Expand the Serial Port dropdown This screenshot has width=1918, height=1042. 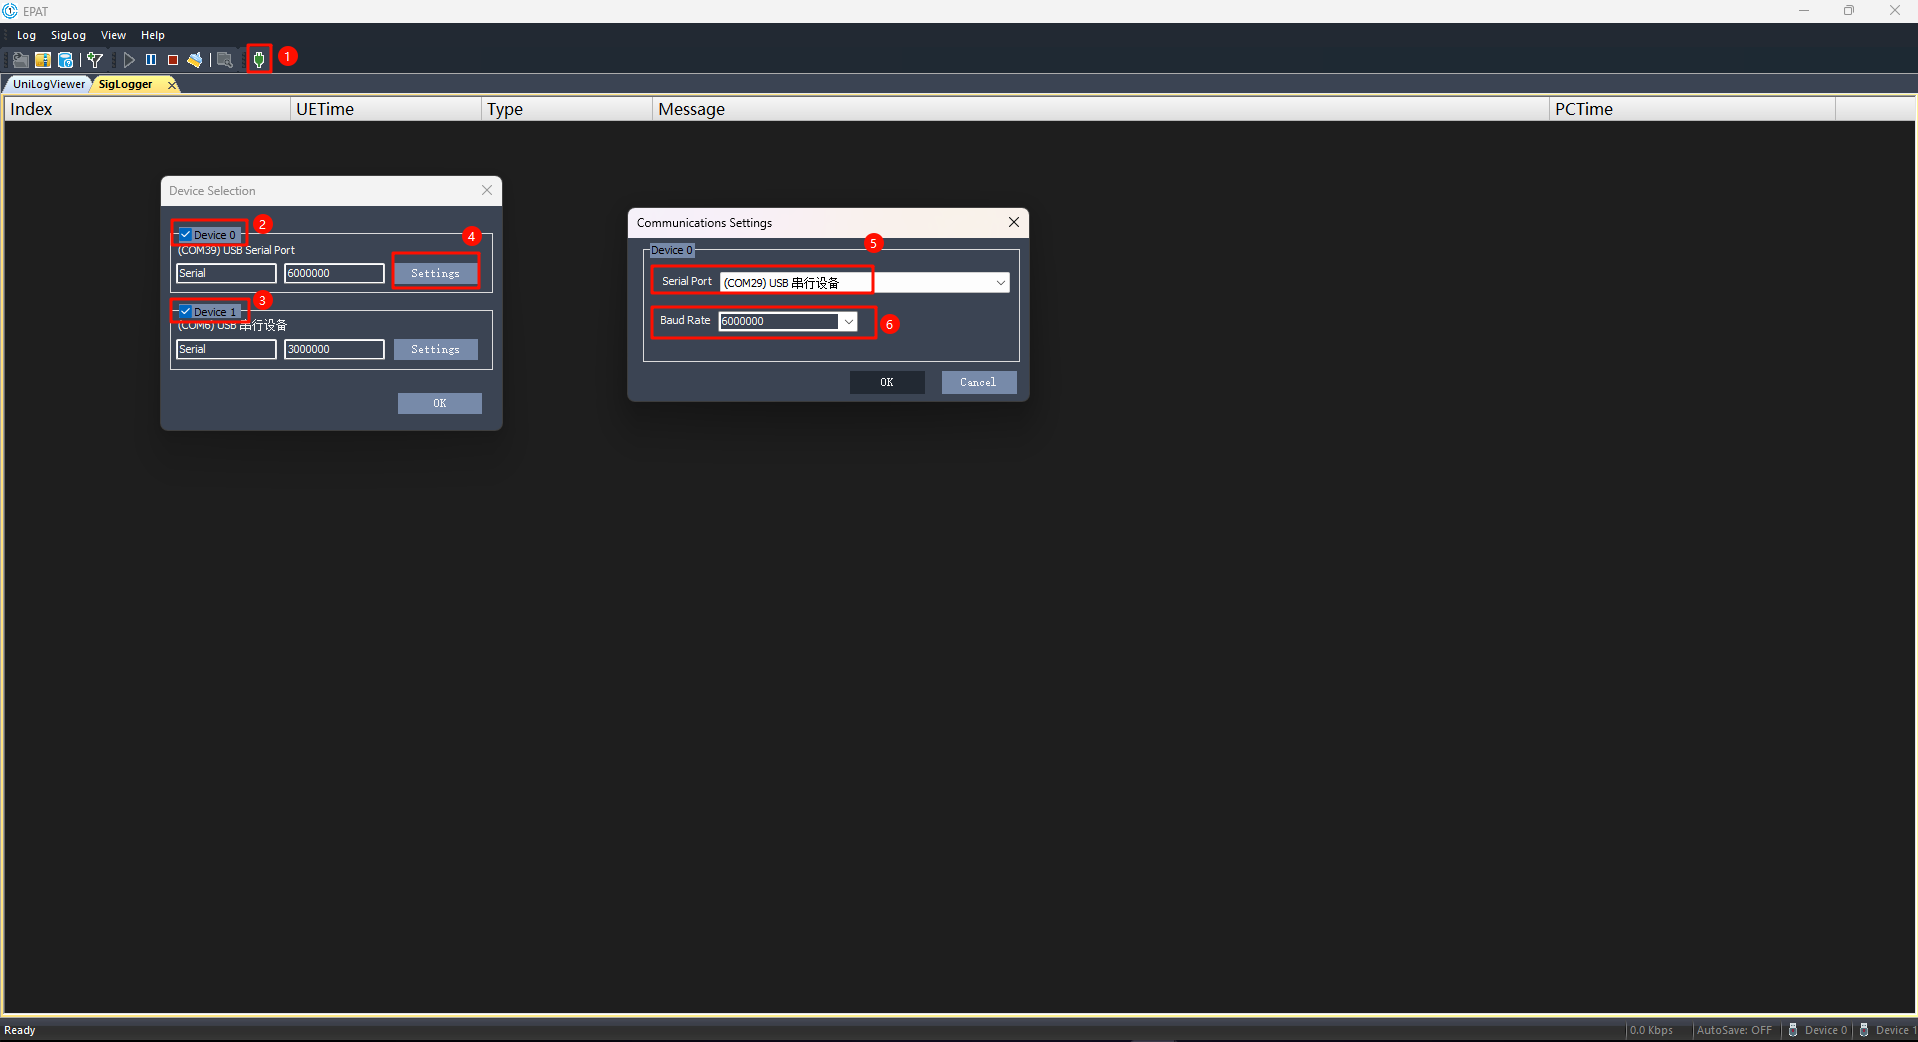1000,283
